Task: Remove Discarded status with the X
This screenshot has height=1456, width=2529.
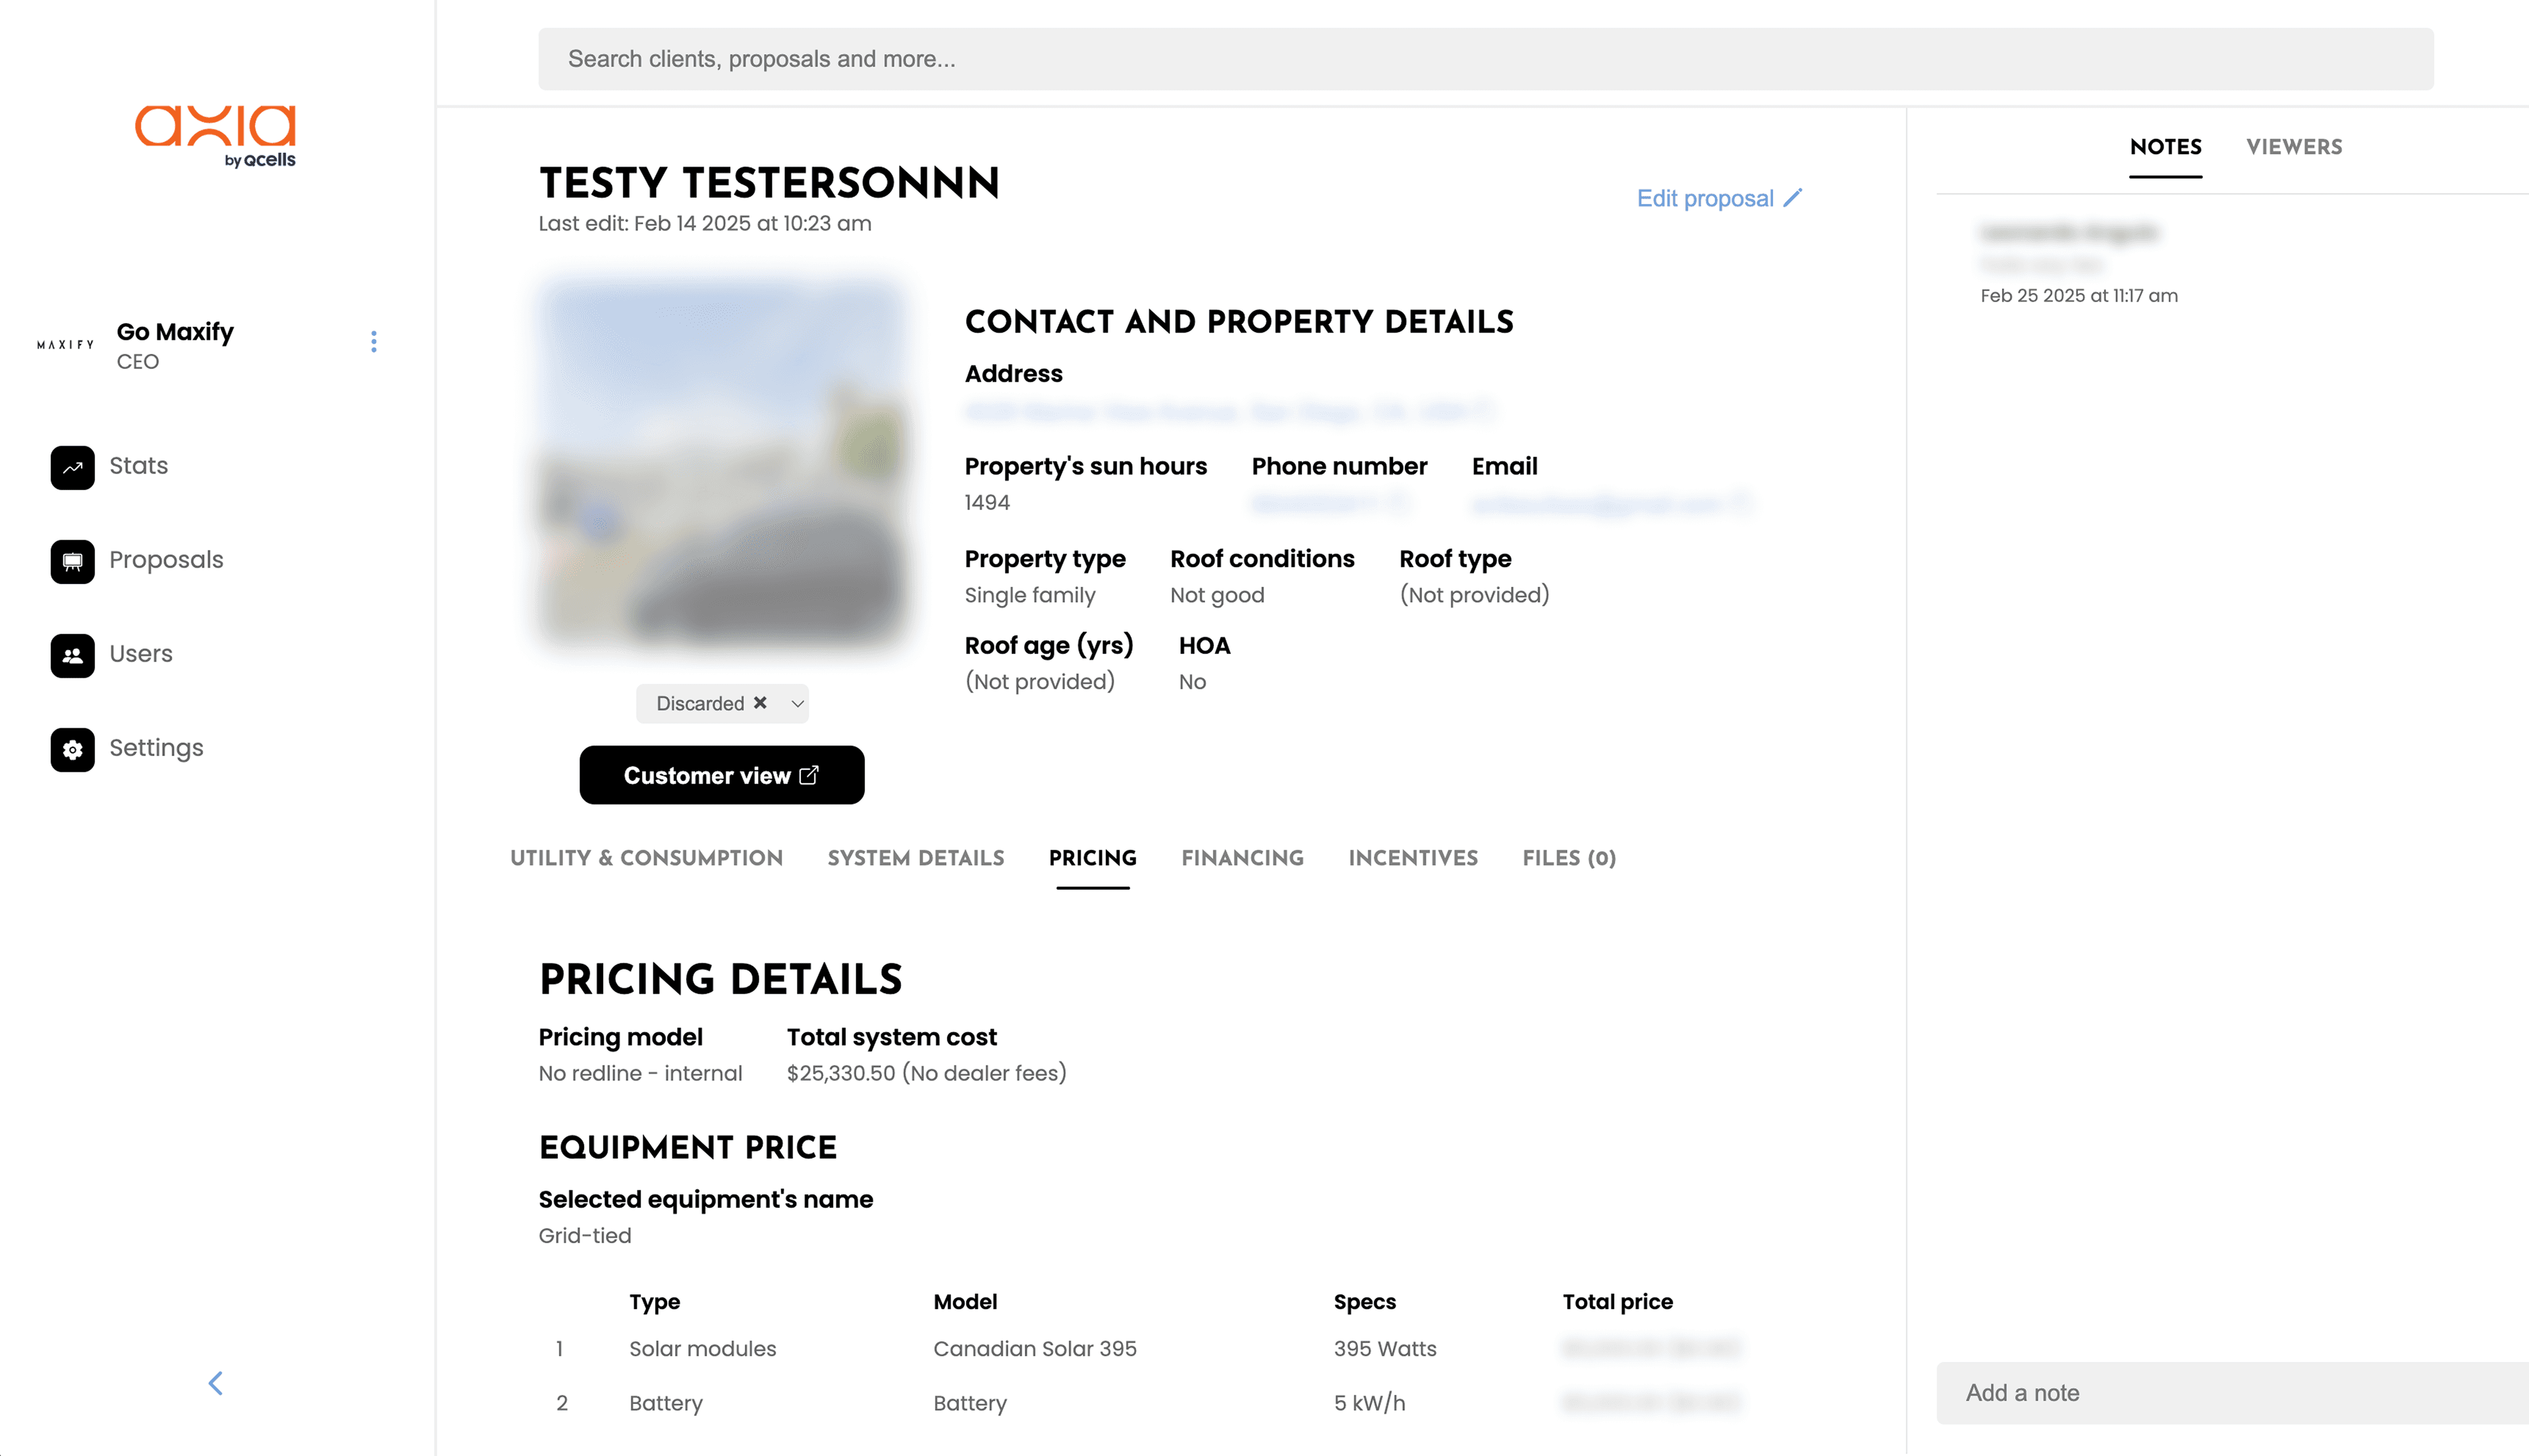Action: click(x=760, y=703)
